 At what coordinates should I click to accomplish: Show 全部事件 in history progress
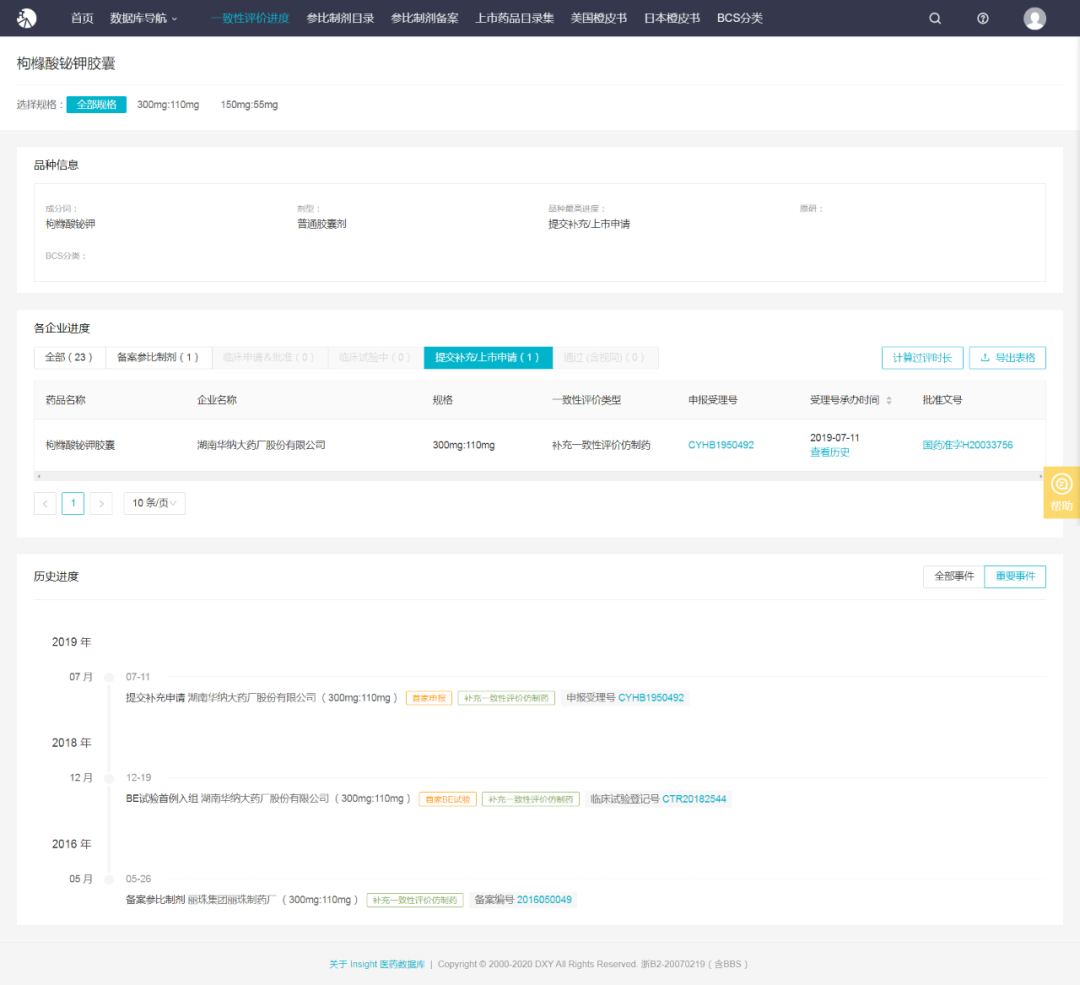click(x=954, y=577)
